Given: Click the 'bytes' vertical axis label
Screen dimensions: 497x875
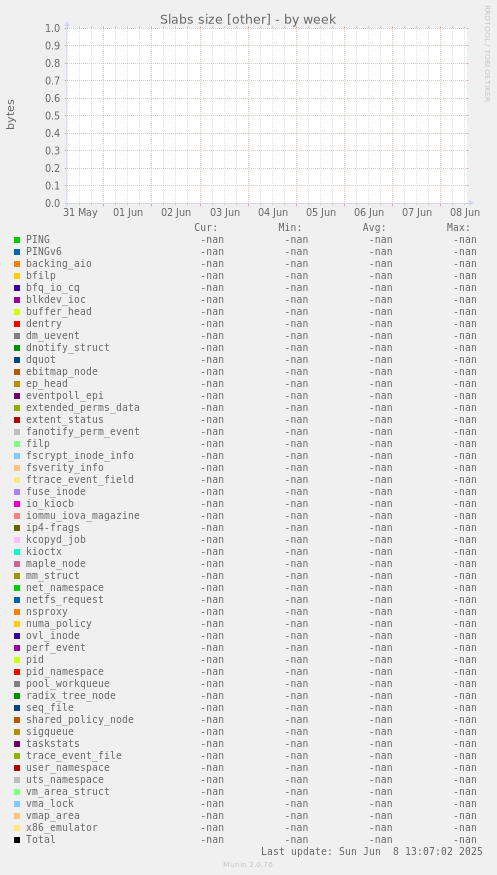Looking at the screenshot, I should [11, 114].
